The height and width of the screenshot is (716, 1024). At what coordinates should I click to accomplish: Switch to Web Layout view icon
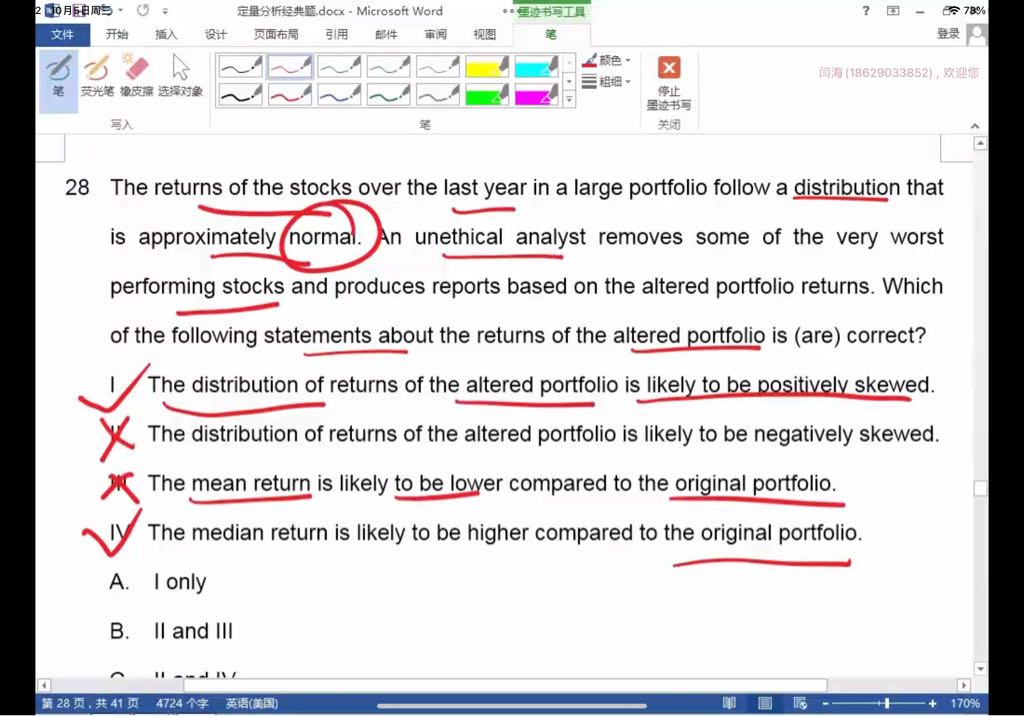coord(799,703)
